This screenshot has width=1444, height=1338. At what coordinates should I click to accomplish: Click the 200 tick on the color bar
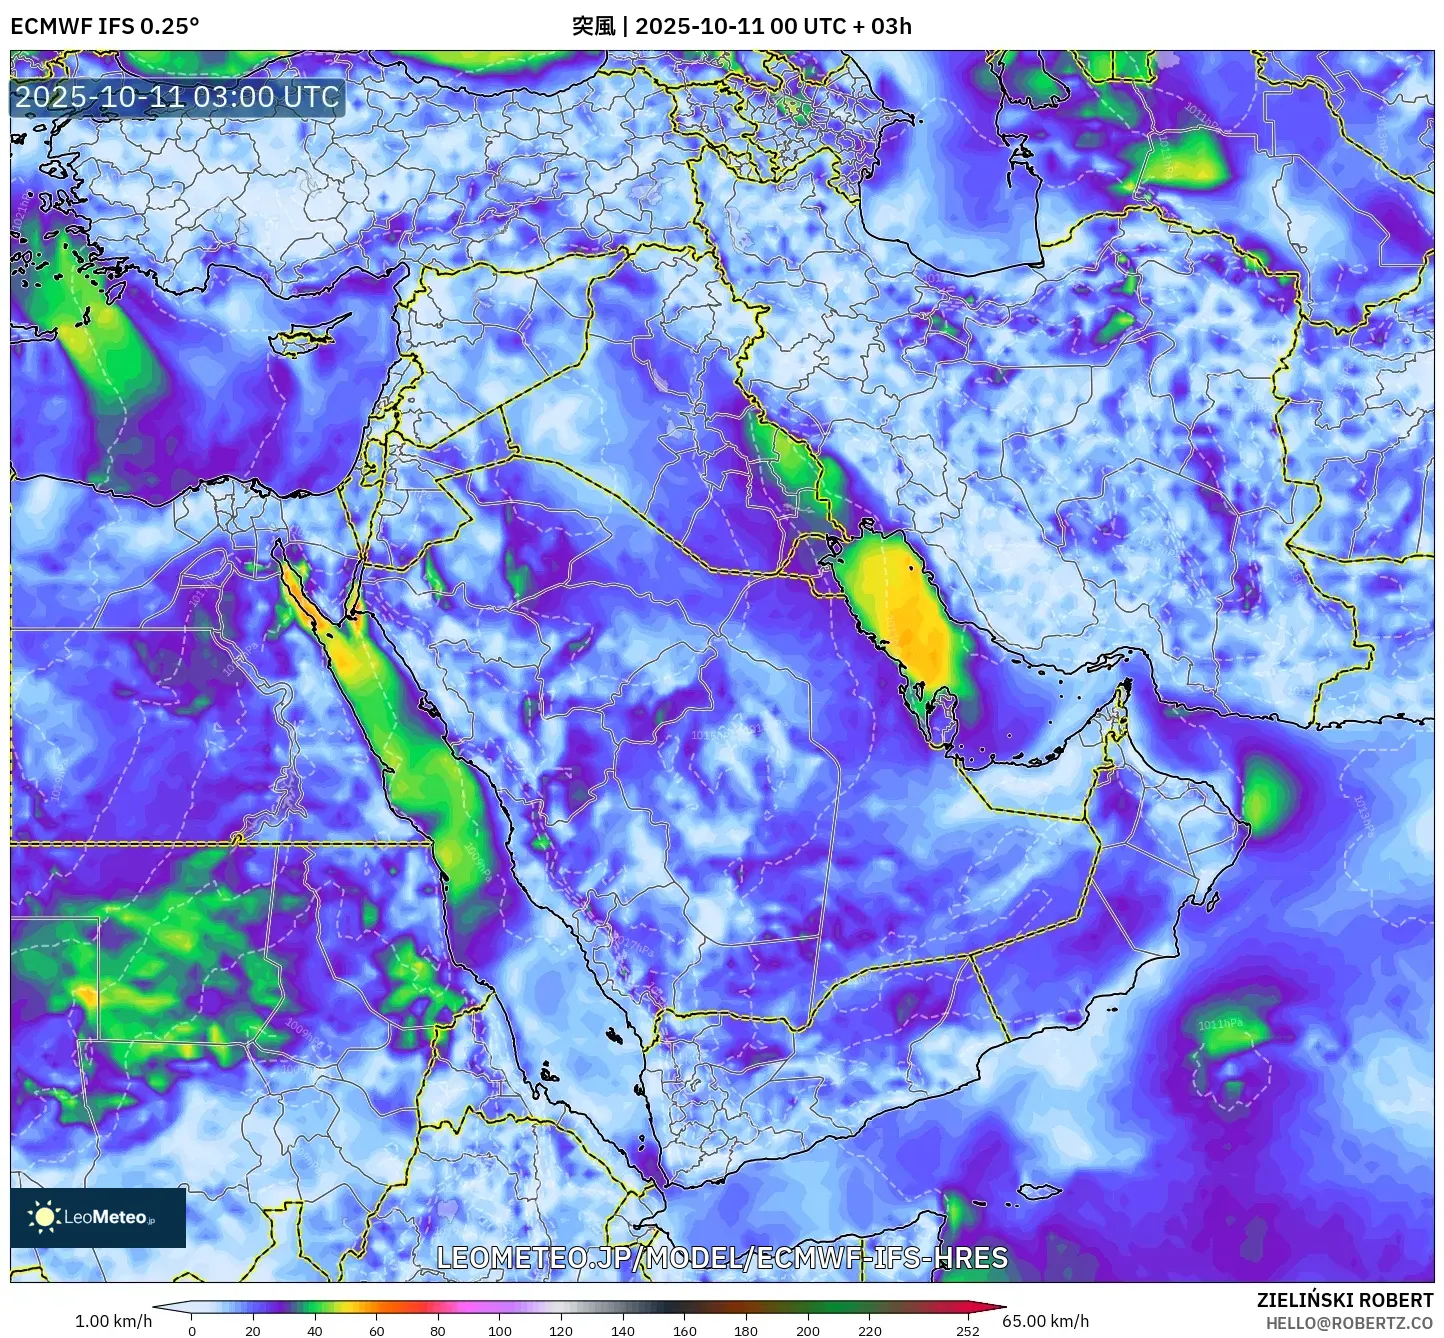pyautogui.click(x=808, y=1330)
